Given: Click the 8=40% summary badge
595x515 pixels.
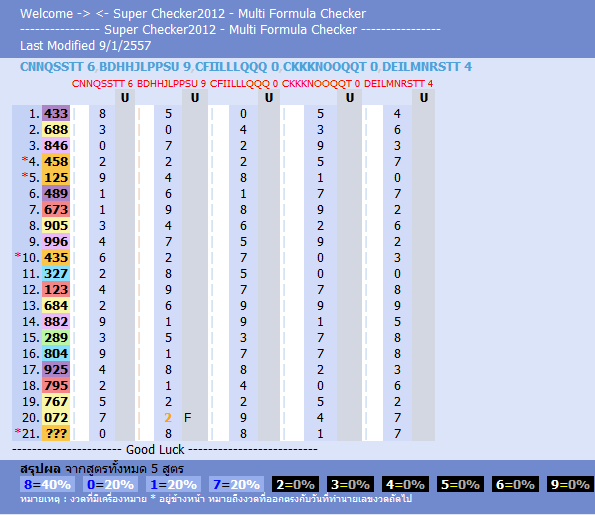Looking at the screenshot, I should [47, 485].
